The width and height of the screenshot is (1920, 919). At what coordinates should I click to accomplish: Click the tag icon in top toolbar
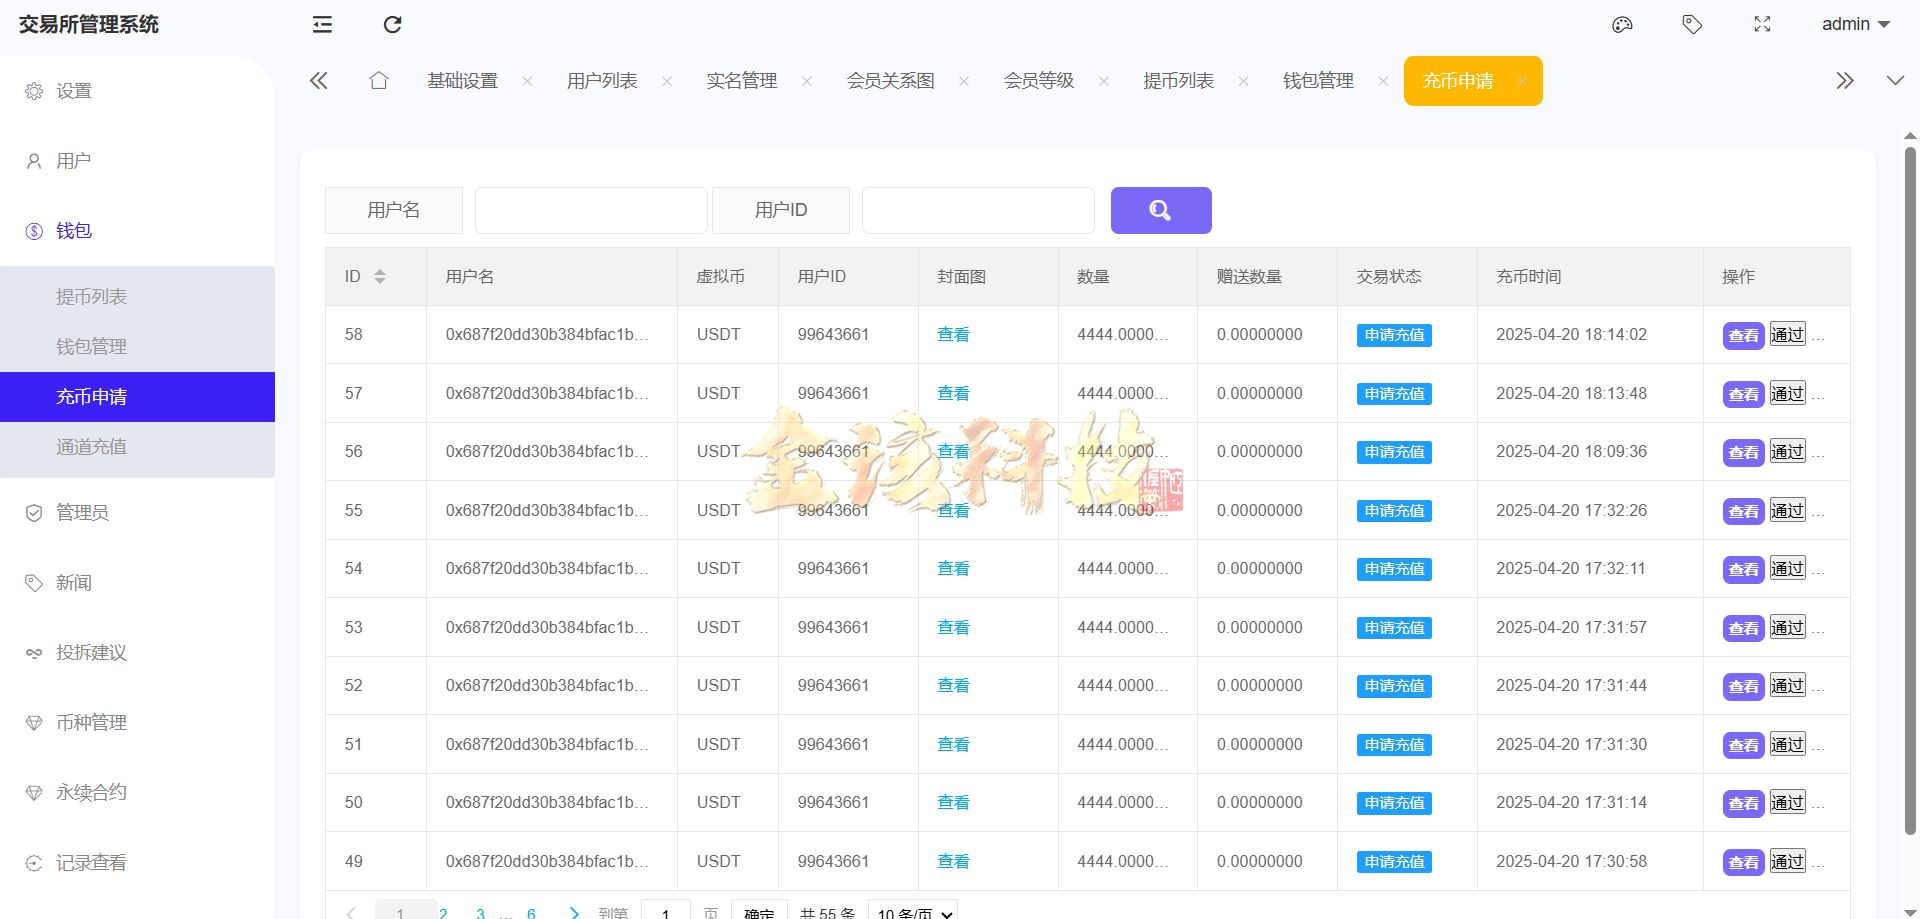1692,24
